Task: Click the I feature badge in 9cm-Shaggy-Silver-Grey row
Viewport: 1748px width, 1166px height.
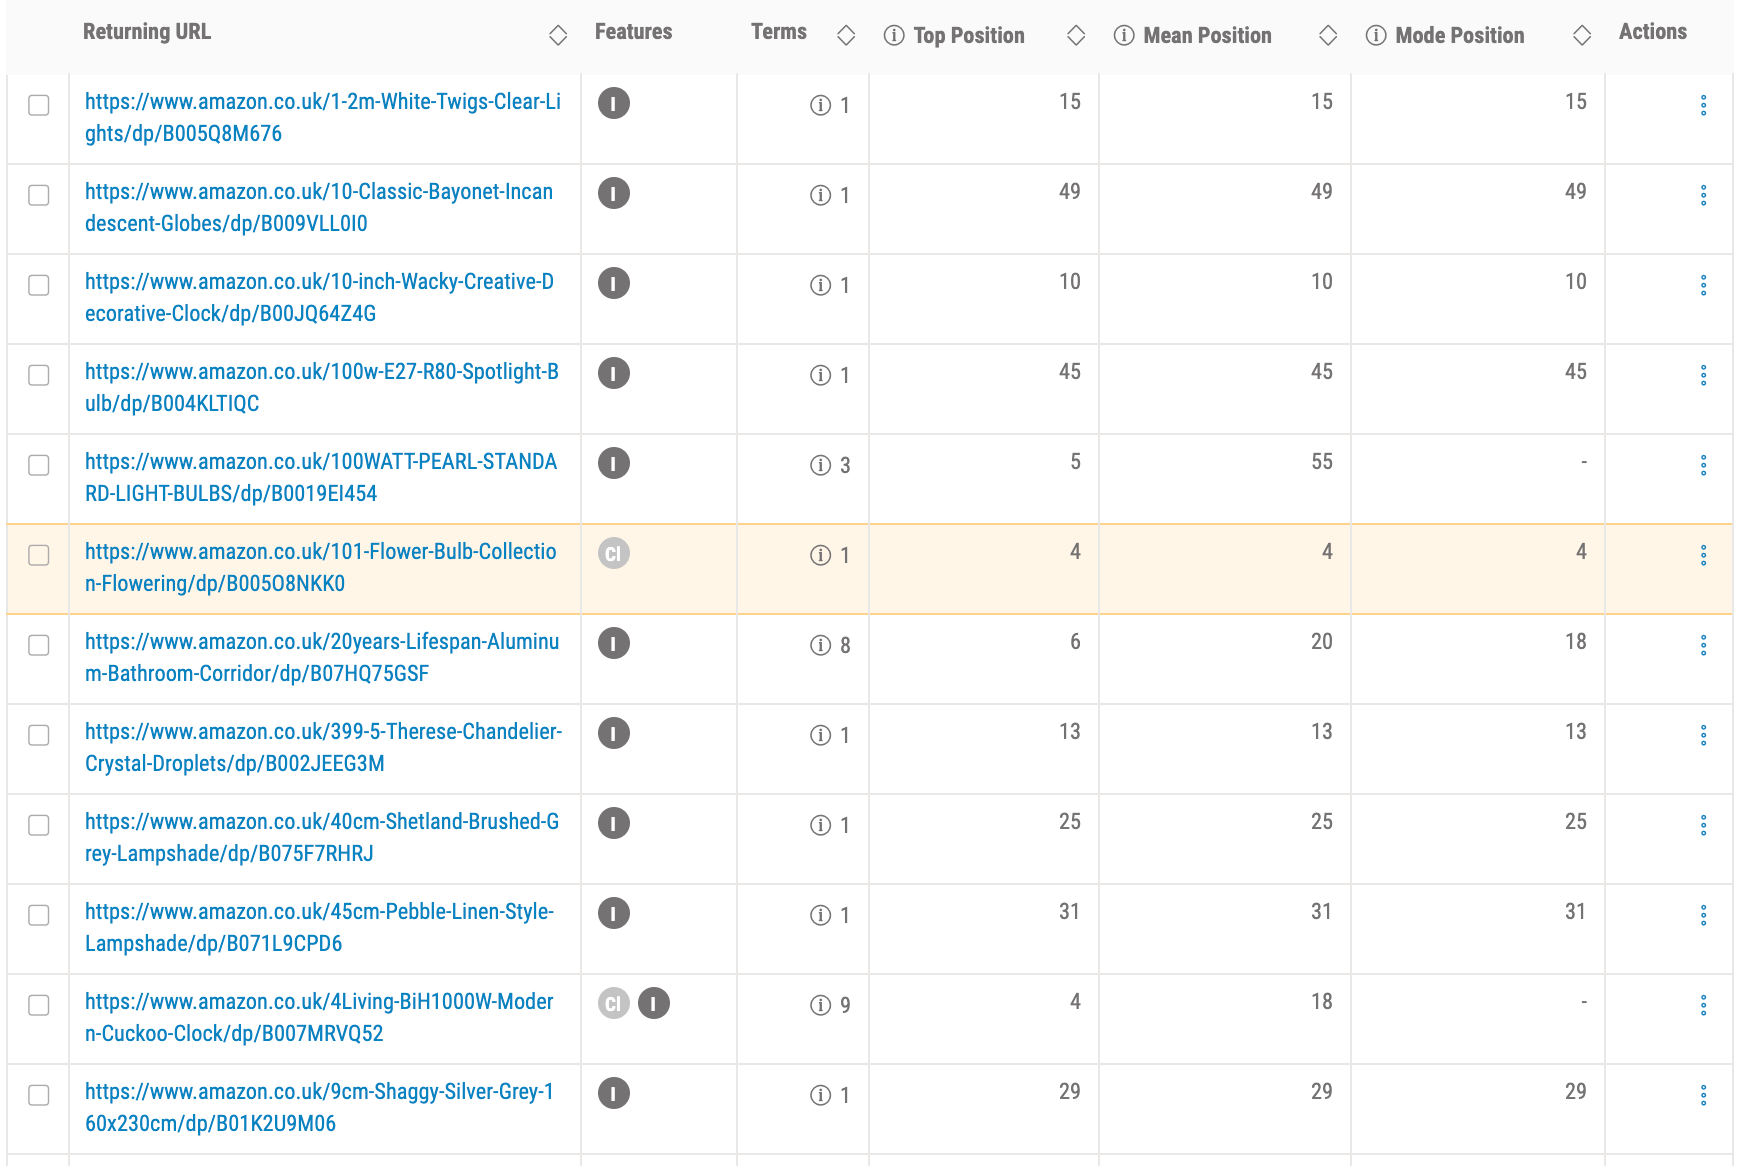Action: (614, 1093)
